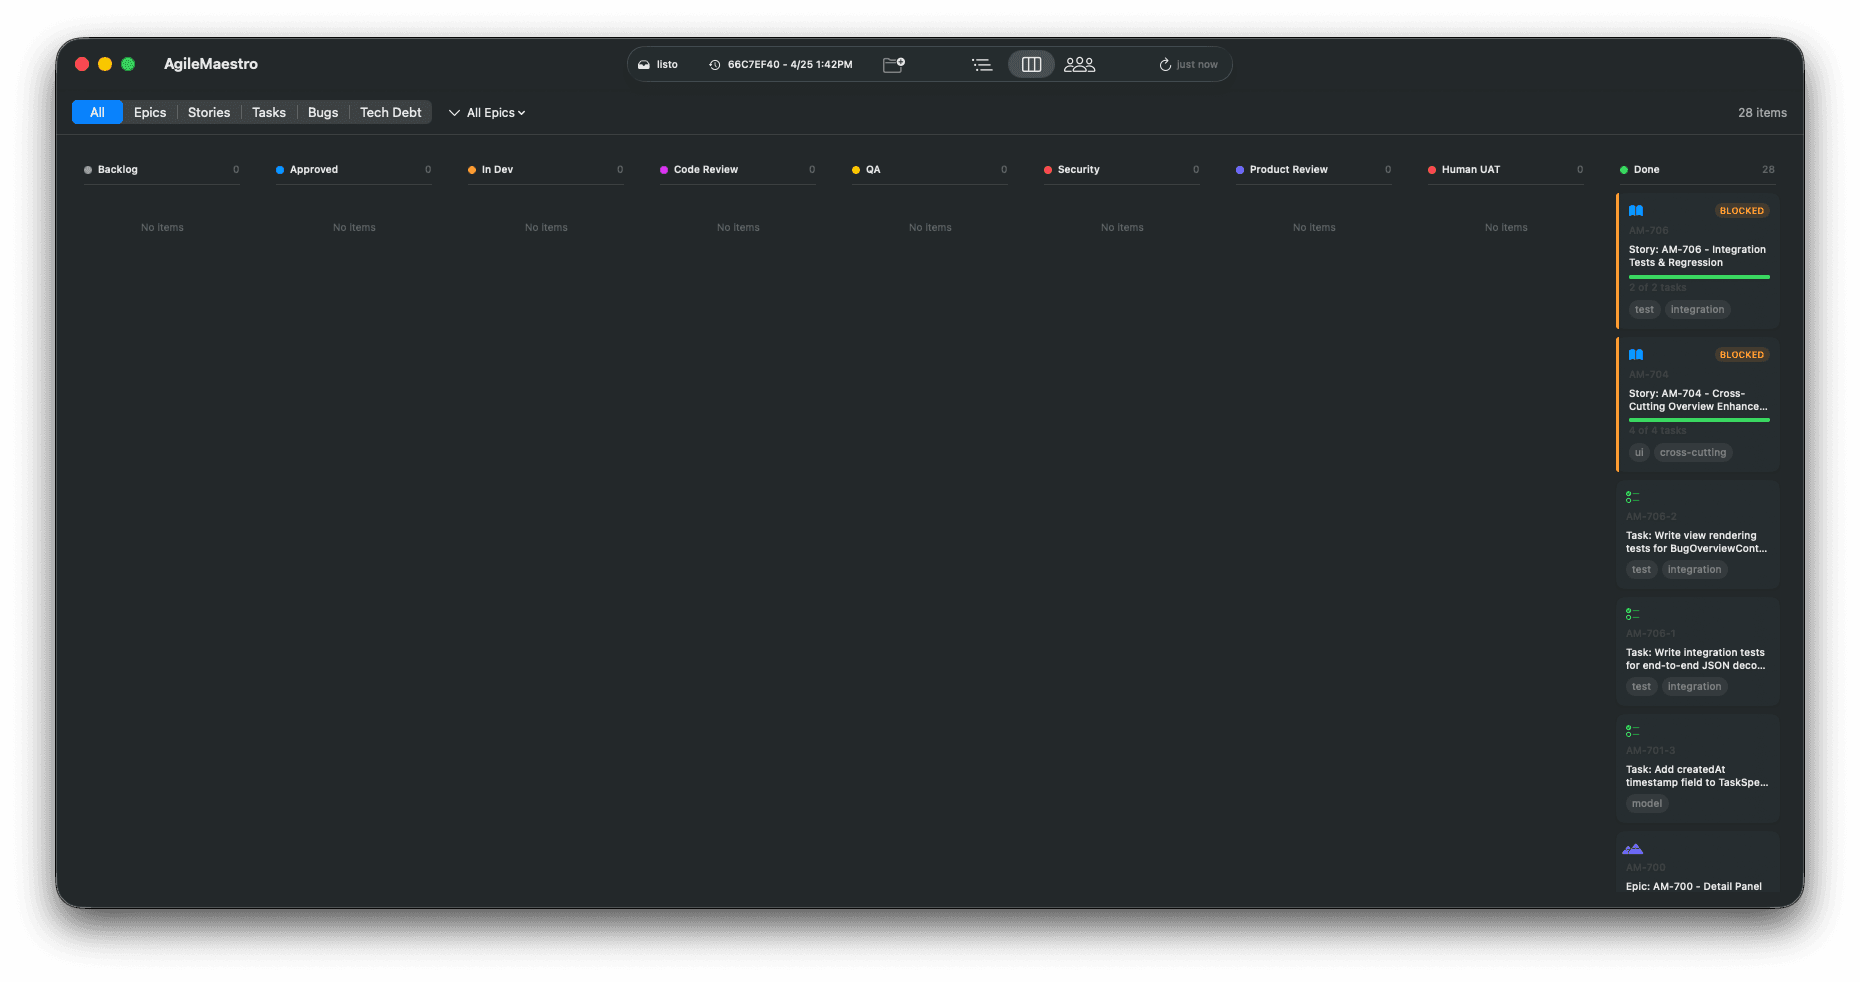The image size is (1860, 982).
Task: Refresh the board via refresh icon
Action: [1165, 65]
